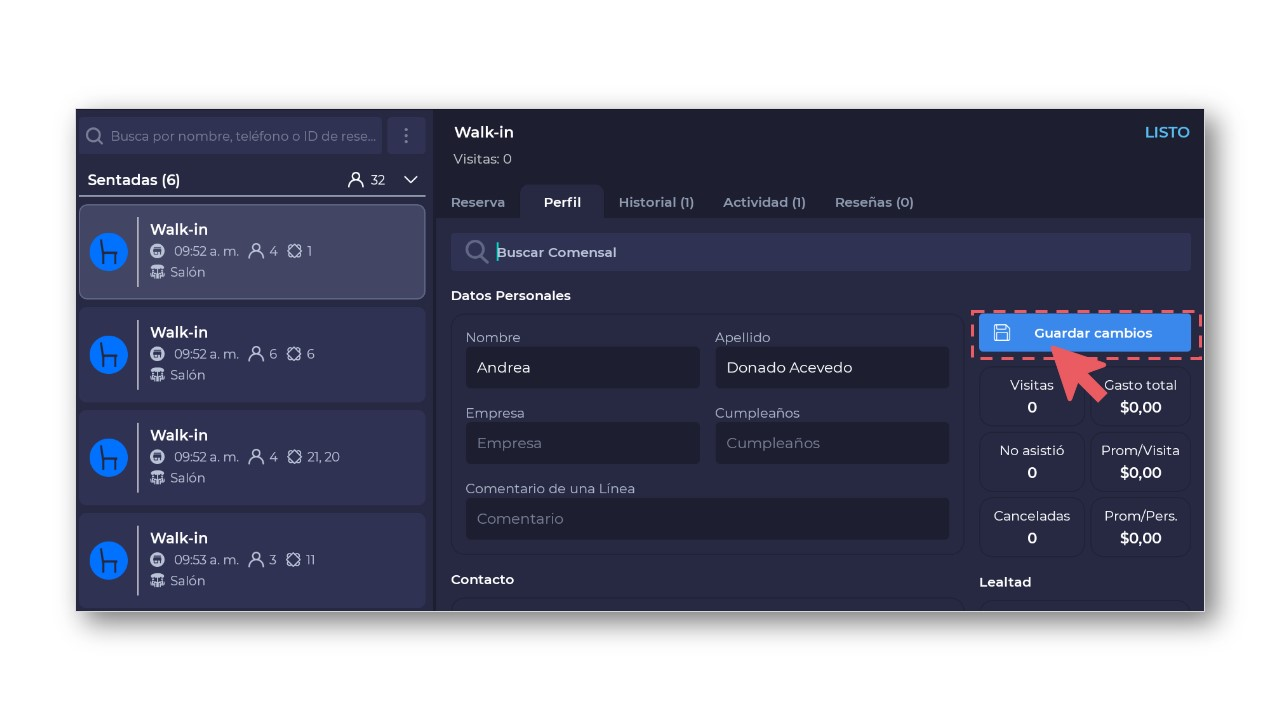
Task: Go to the Actividad (1) tab
Action: coord(764,202)
